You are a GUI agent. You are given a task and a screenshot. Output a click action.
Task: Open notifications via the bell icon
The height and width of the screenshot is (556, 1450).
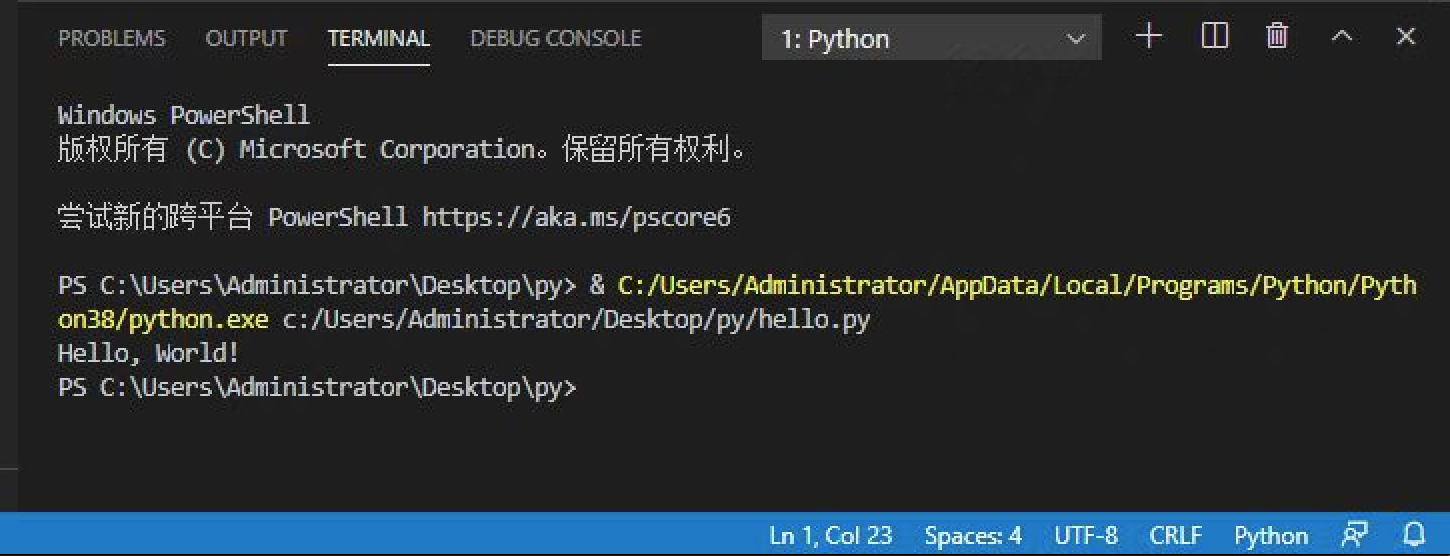pyautogui.click(x=1414, y=534)
